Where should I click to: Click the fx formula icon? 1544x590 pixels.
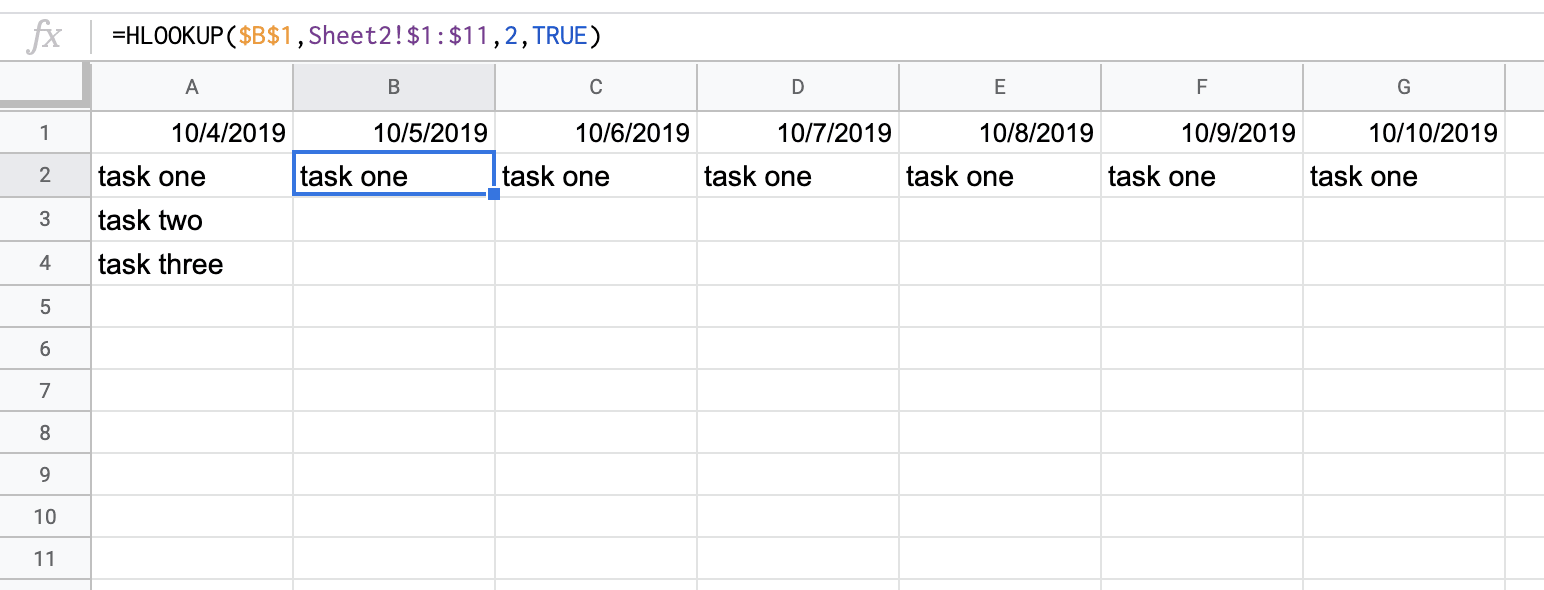click(44, 37)
